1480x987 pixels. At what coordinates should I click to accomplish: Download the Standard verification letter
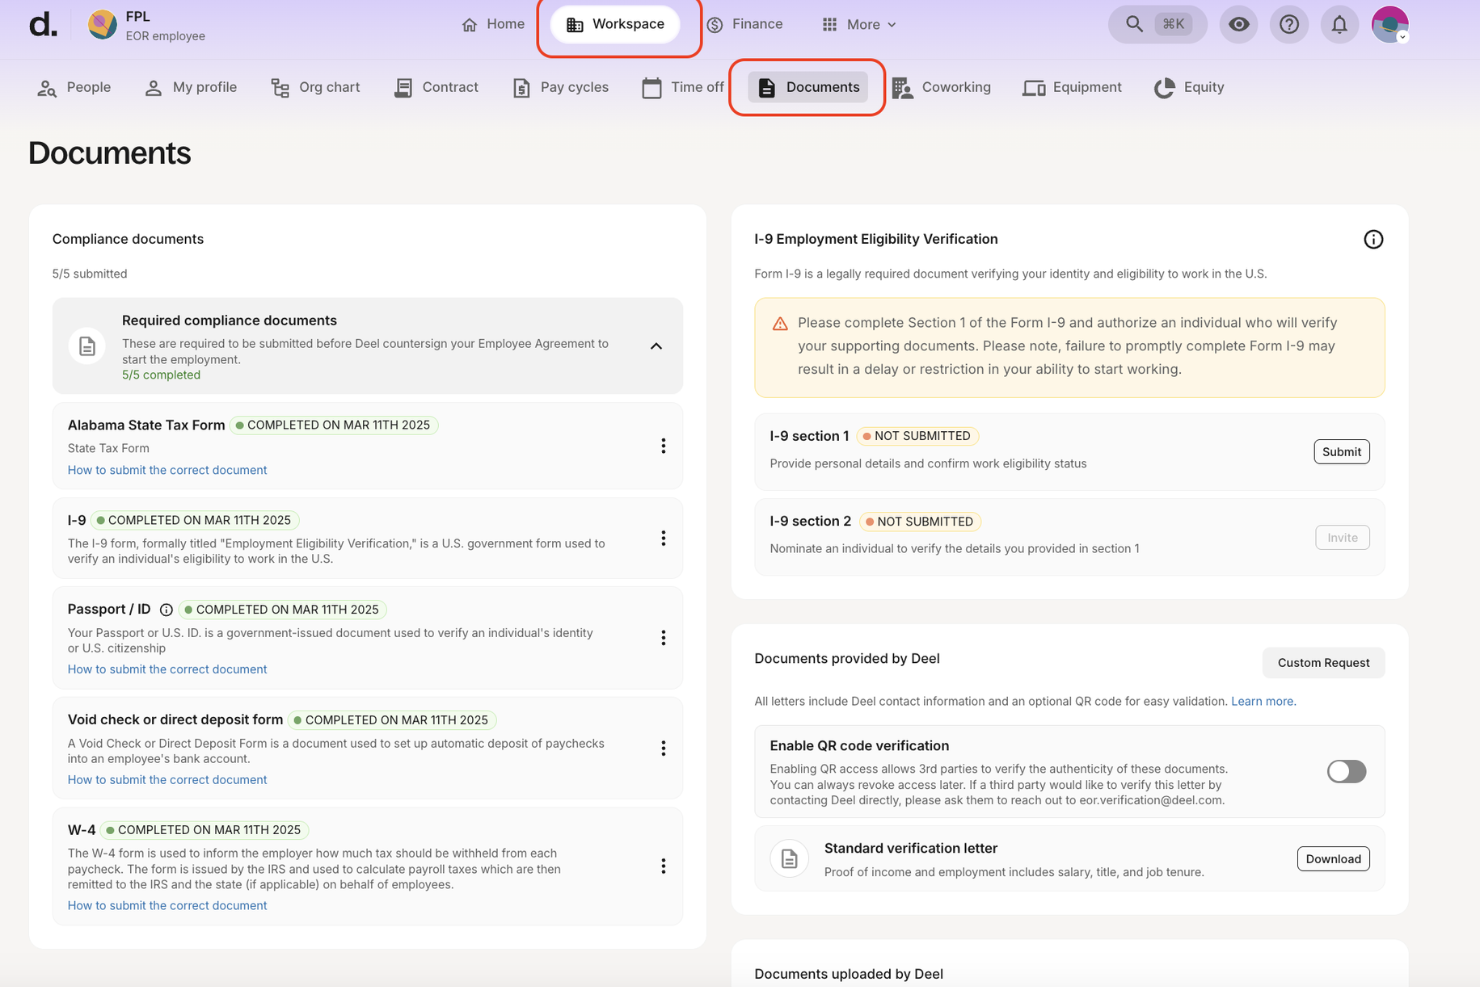[1333, 858]
